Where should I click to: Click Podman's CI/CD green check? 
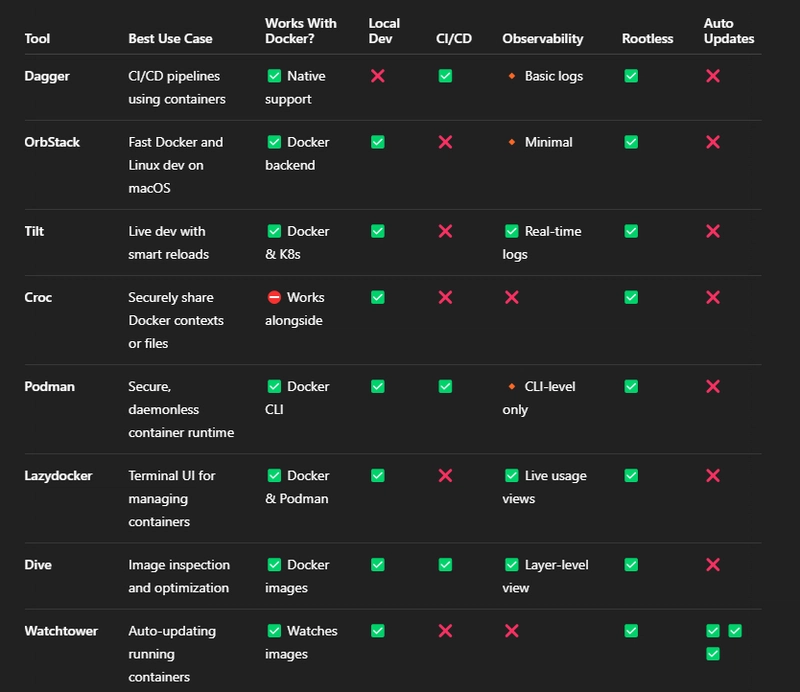point(445,386)
